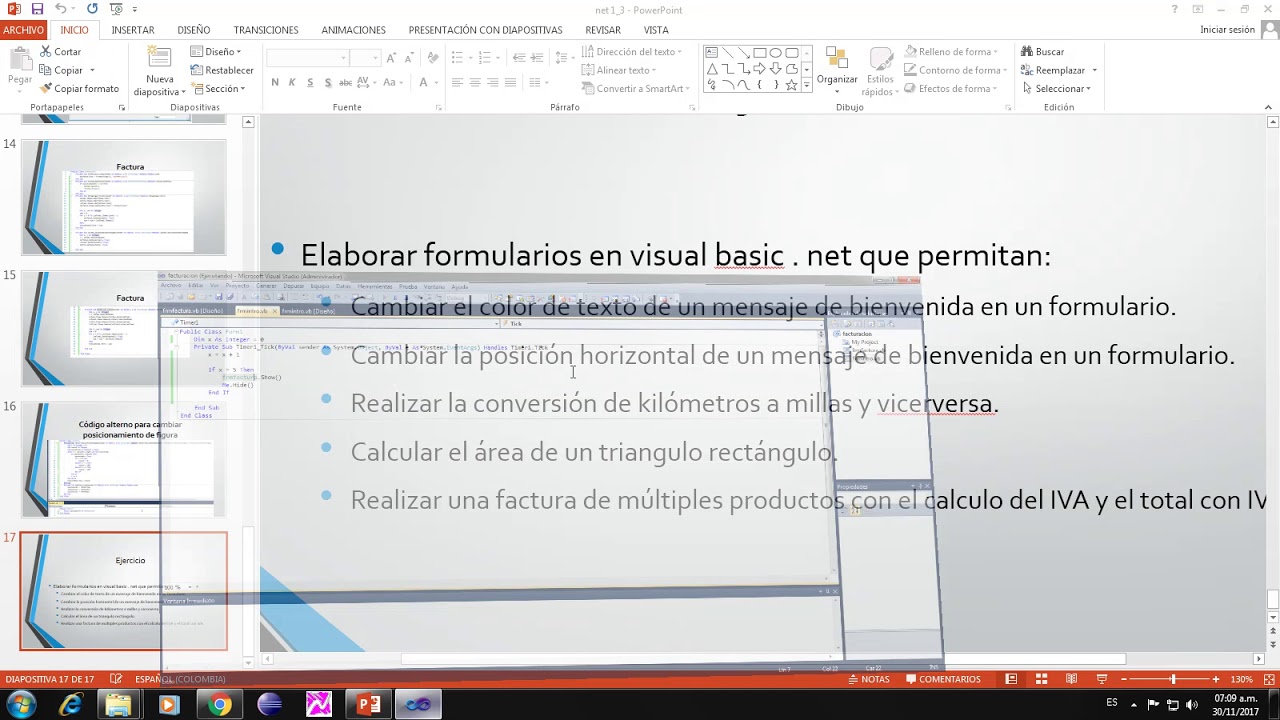Toggle the NOTAS pane
Image resolution: width=1280 pixels, height=720 pixels.
point(867,679)
